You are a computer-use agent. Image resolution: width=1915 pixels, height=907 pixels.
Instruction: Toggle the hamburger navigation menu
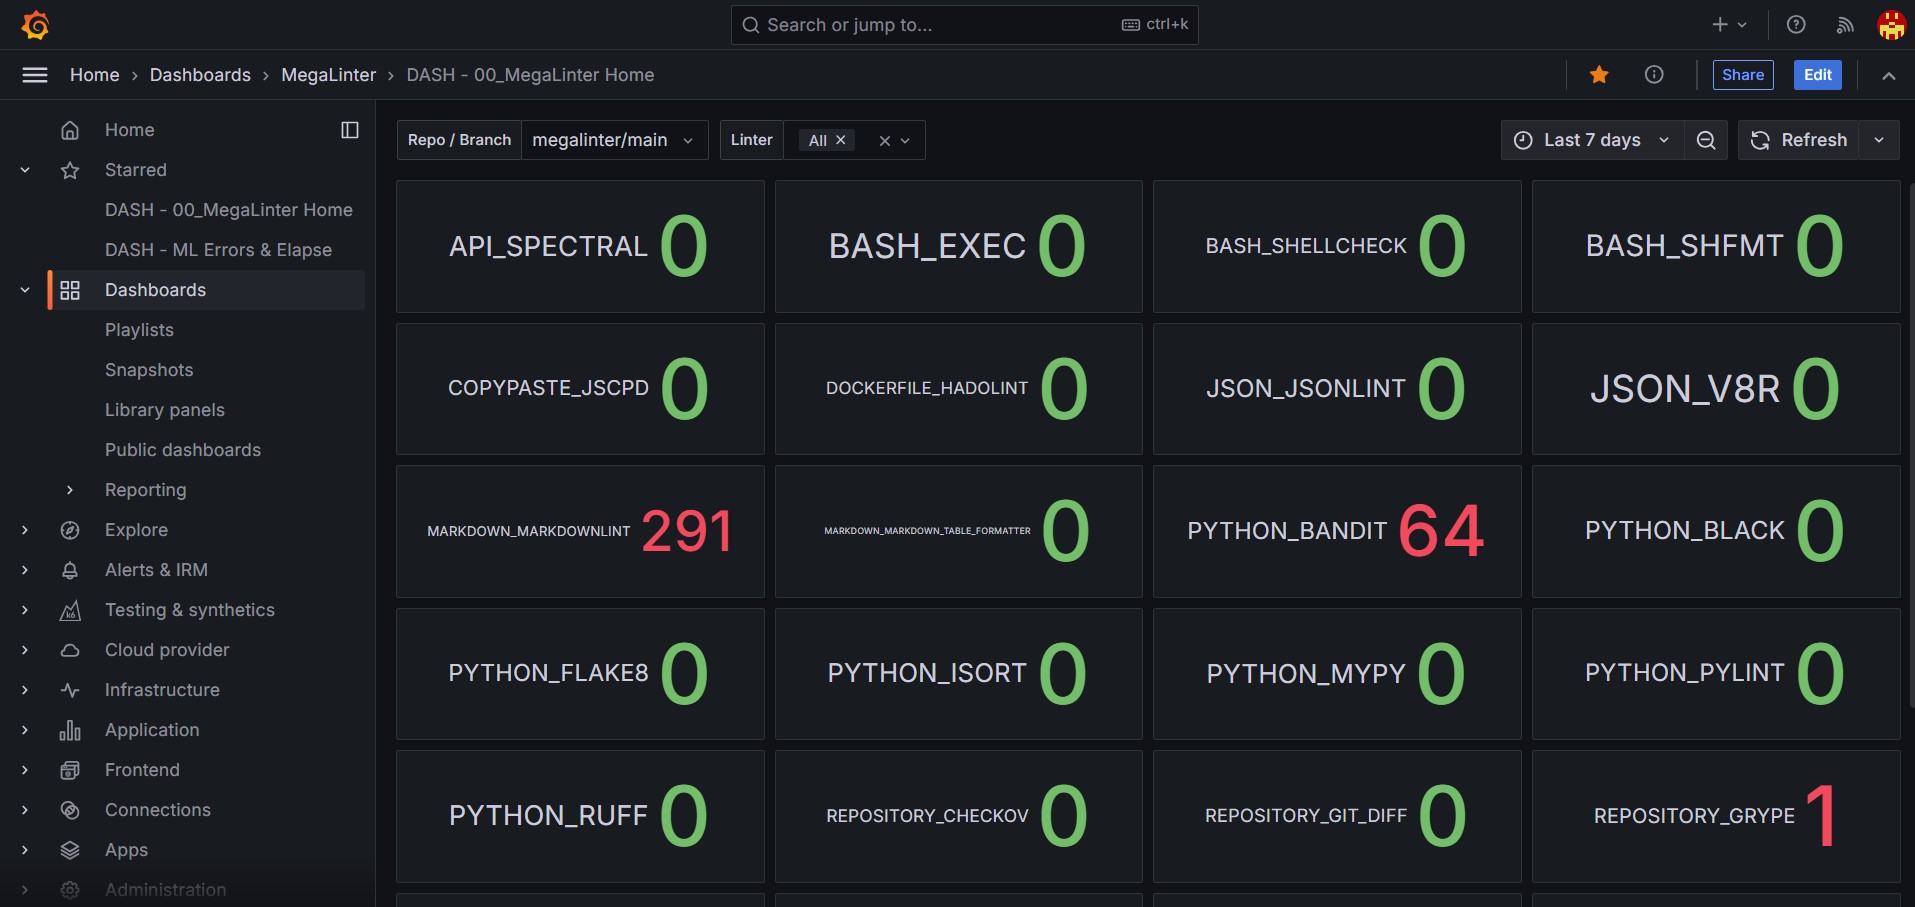click(x=35, y=75)
